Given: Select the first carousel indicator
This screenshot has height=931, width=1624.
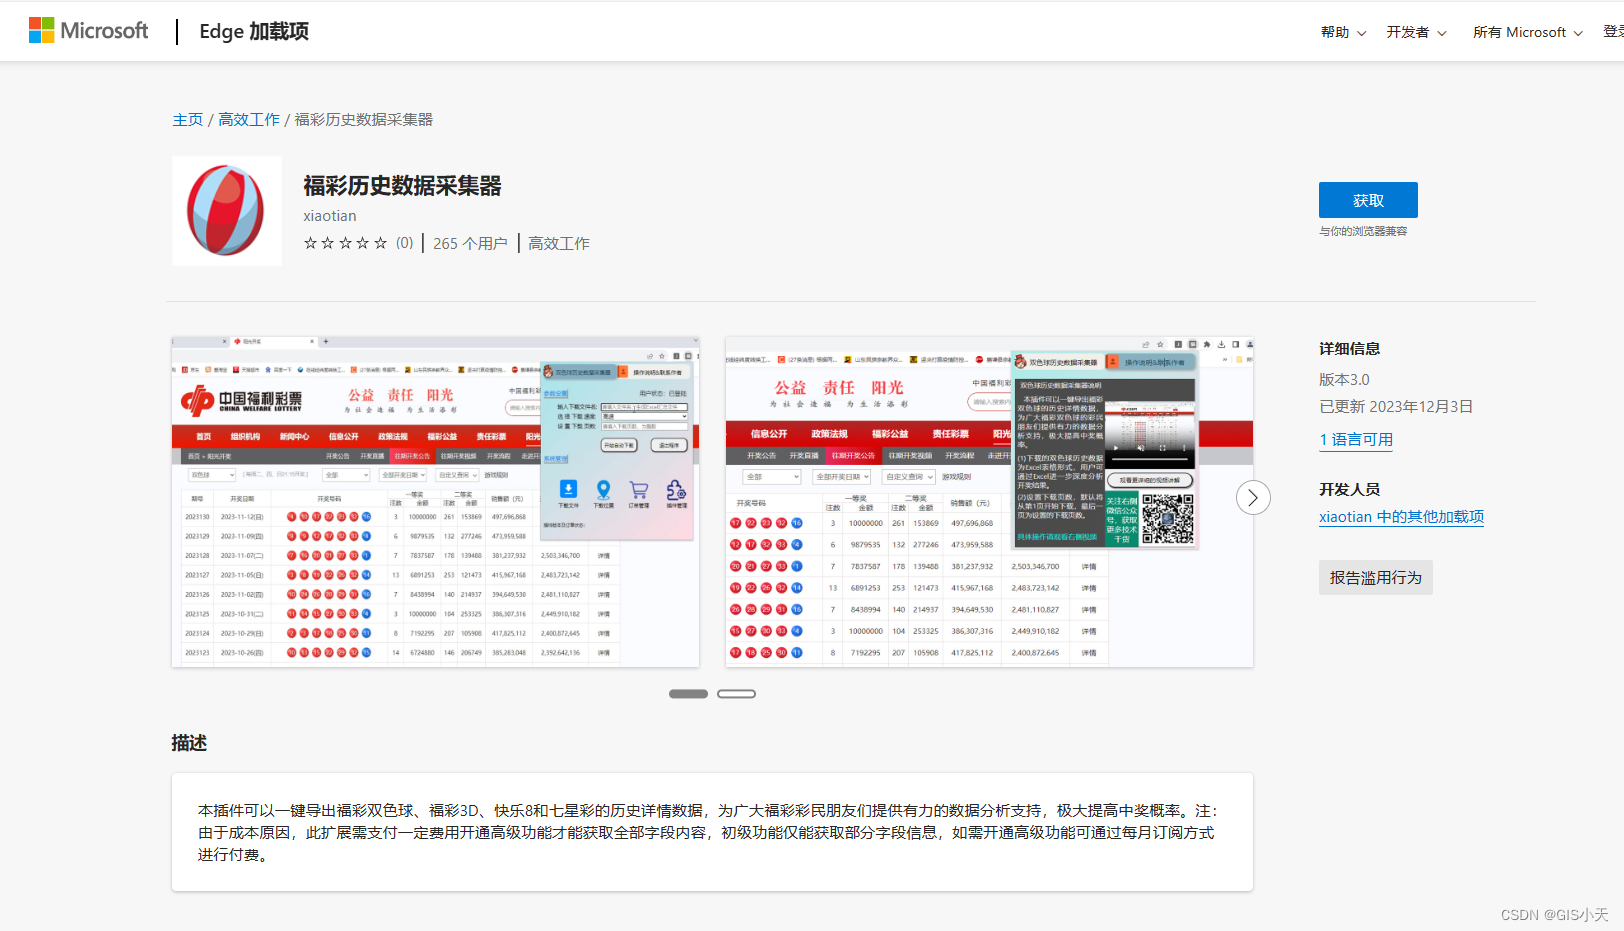Looking at the screenshot, I should (688, 694).
